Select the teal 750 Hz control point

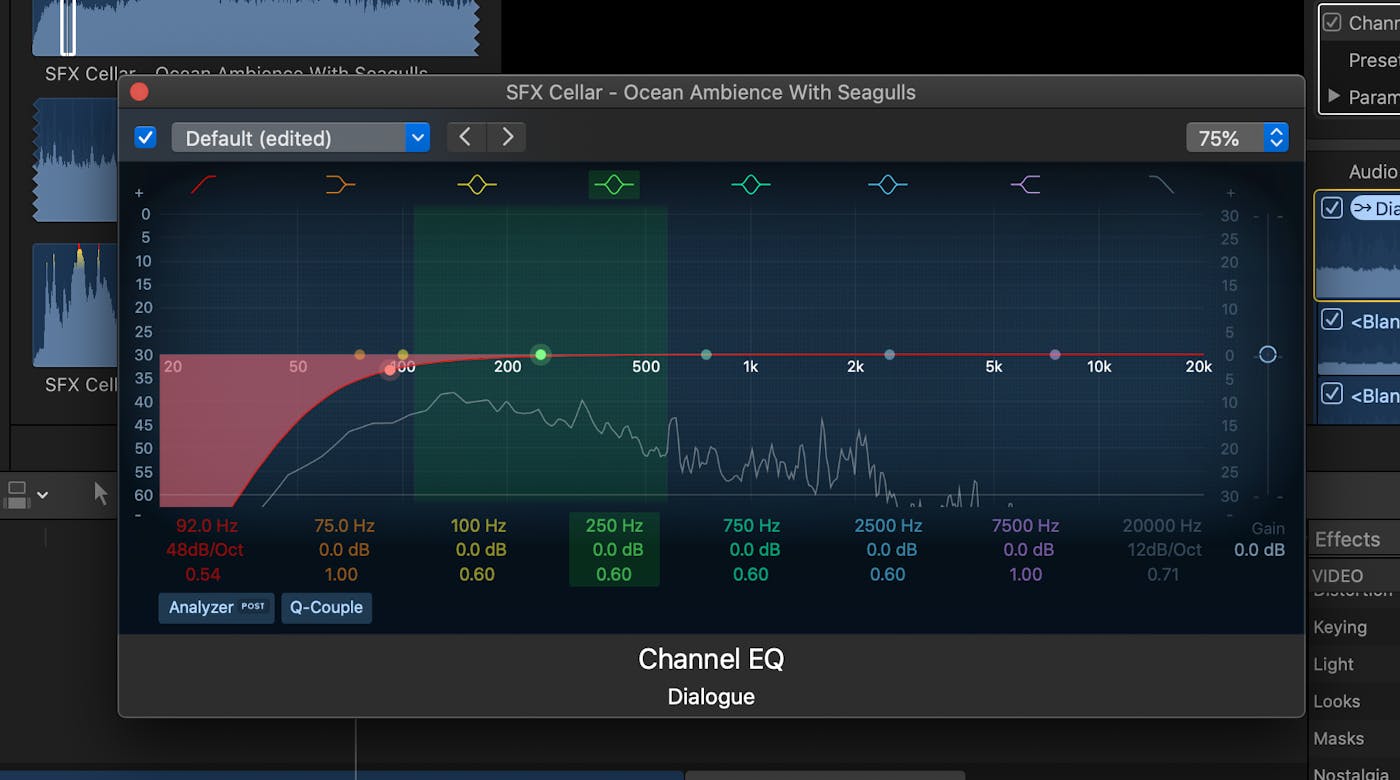click(x=706, y=355)
